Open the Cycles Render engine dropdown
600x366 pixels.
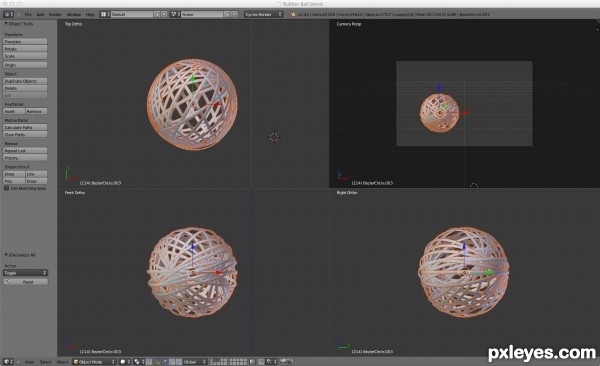(263, 14)
